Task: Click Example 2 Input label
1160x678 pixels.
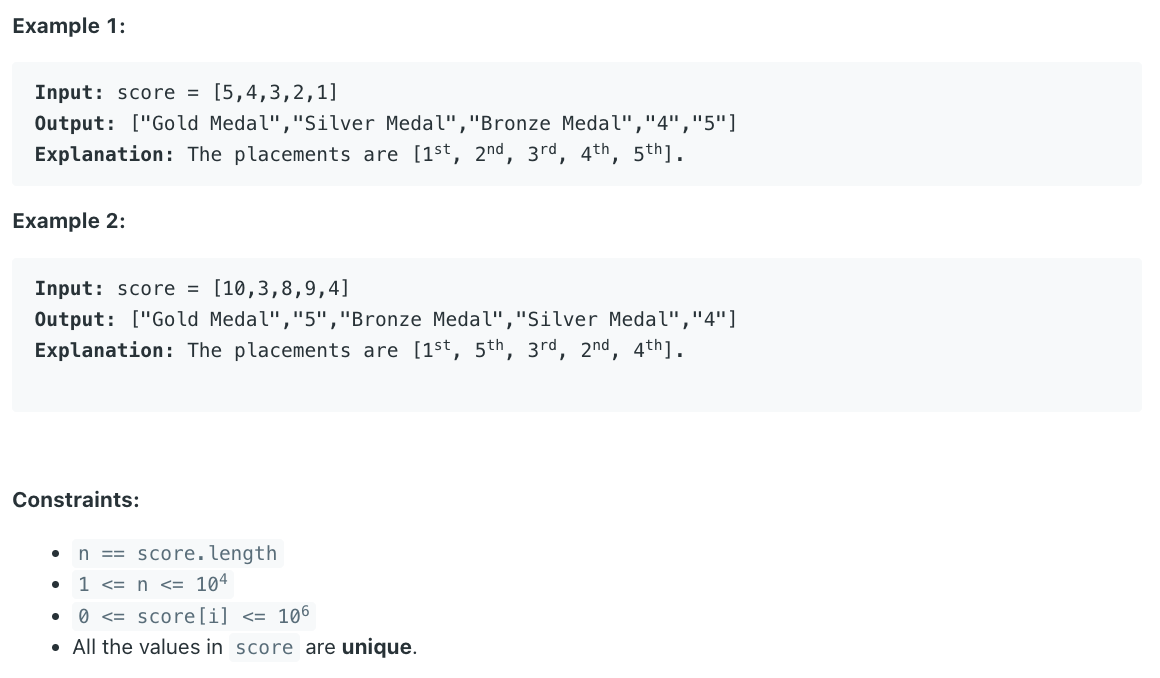Action: (x=70, y=289)
